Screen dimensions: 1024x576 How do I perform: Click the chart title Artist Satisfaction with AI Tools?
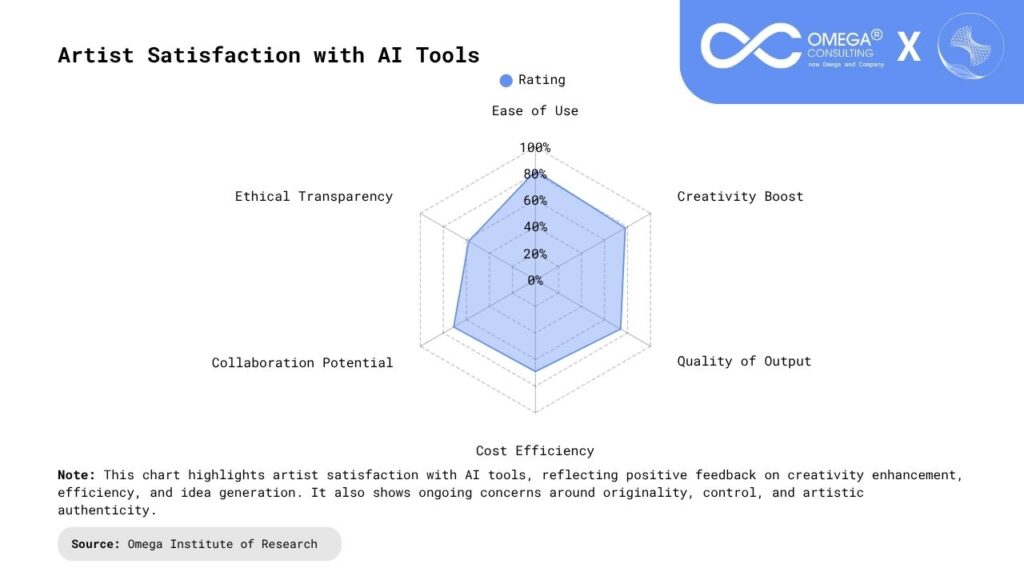tap(269, 56)
